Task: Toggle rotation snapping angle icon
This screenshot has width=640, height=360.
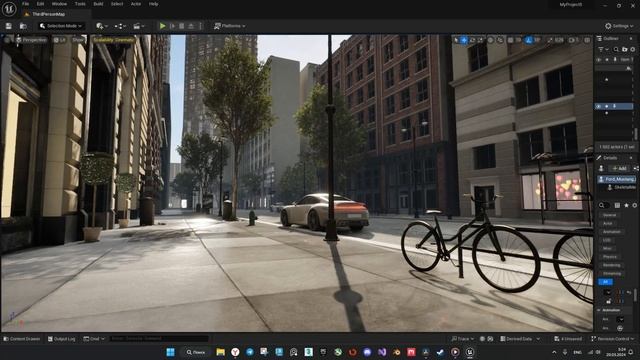Action: pos(529,40)
